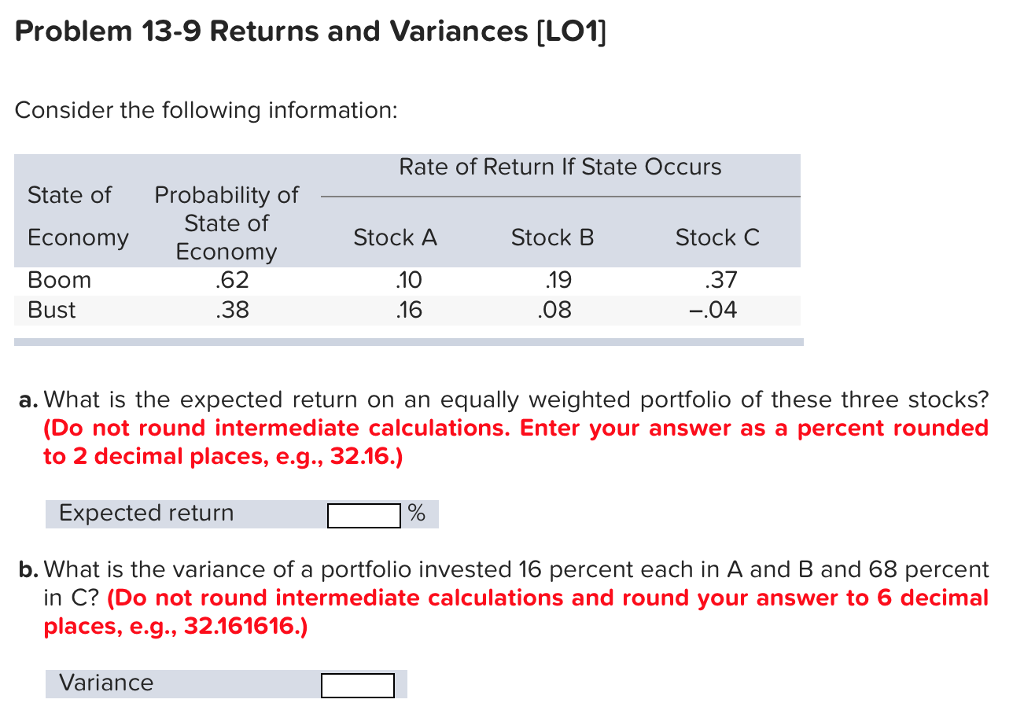Click the Rate of Return If State Occurs header
This screenshot has height=714, width=1024.
click(560, 167)
